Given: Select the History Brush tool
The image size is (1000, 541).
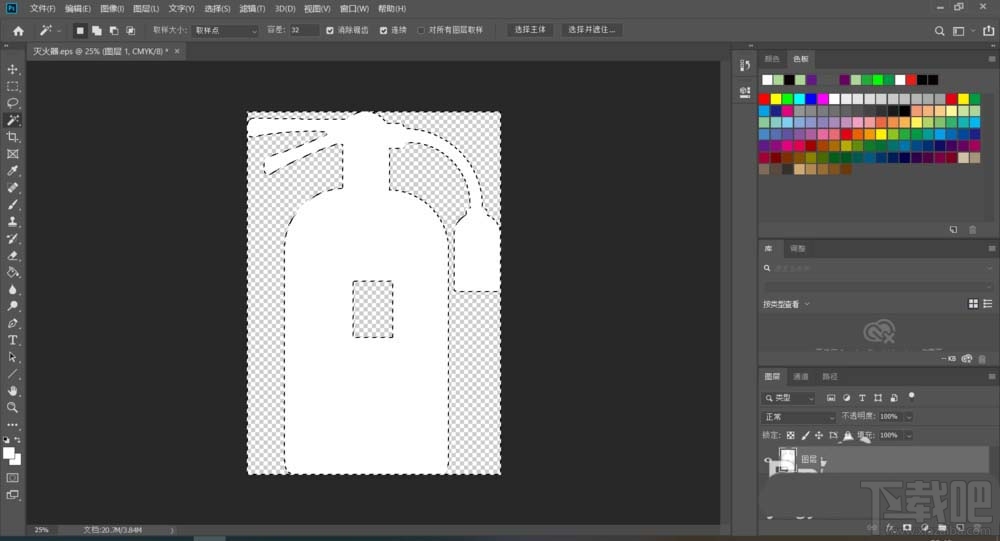Looking at the screenshot, I should [12, 238].
